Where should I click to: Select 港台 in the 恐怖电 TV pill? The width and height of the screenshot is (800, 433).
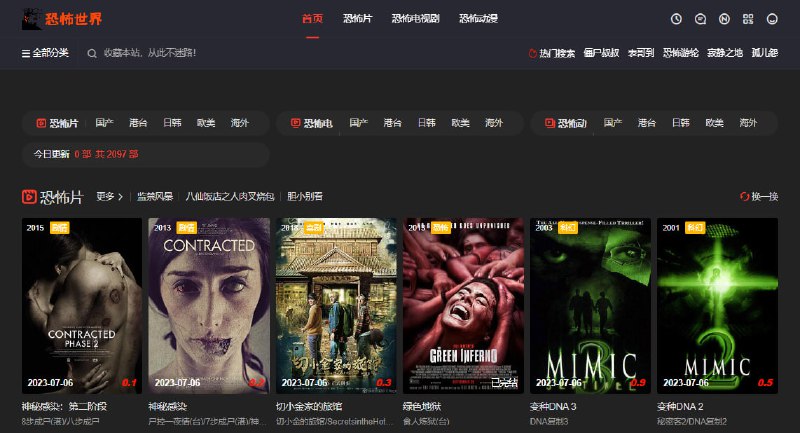pos(392,123)
